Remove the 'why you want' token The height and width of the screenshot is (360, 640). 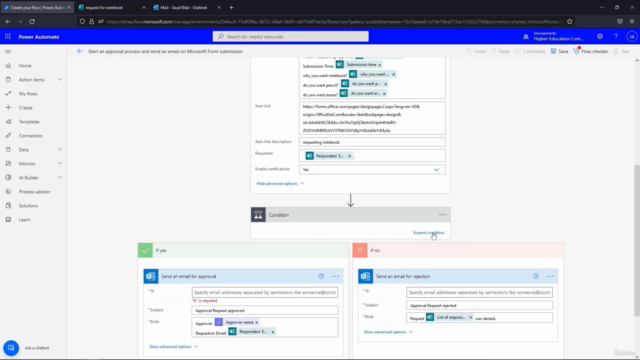pyautogui.click(x=393, y=74)
